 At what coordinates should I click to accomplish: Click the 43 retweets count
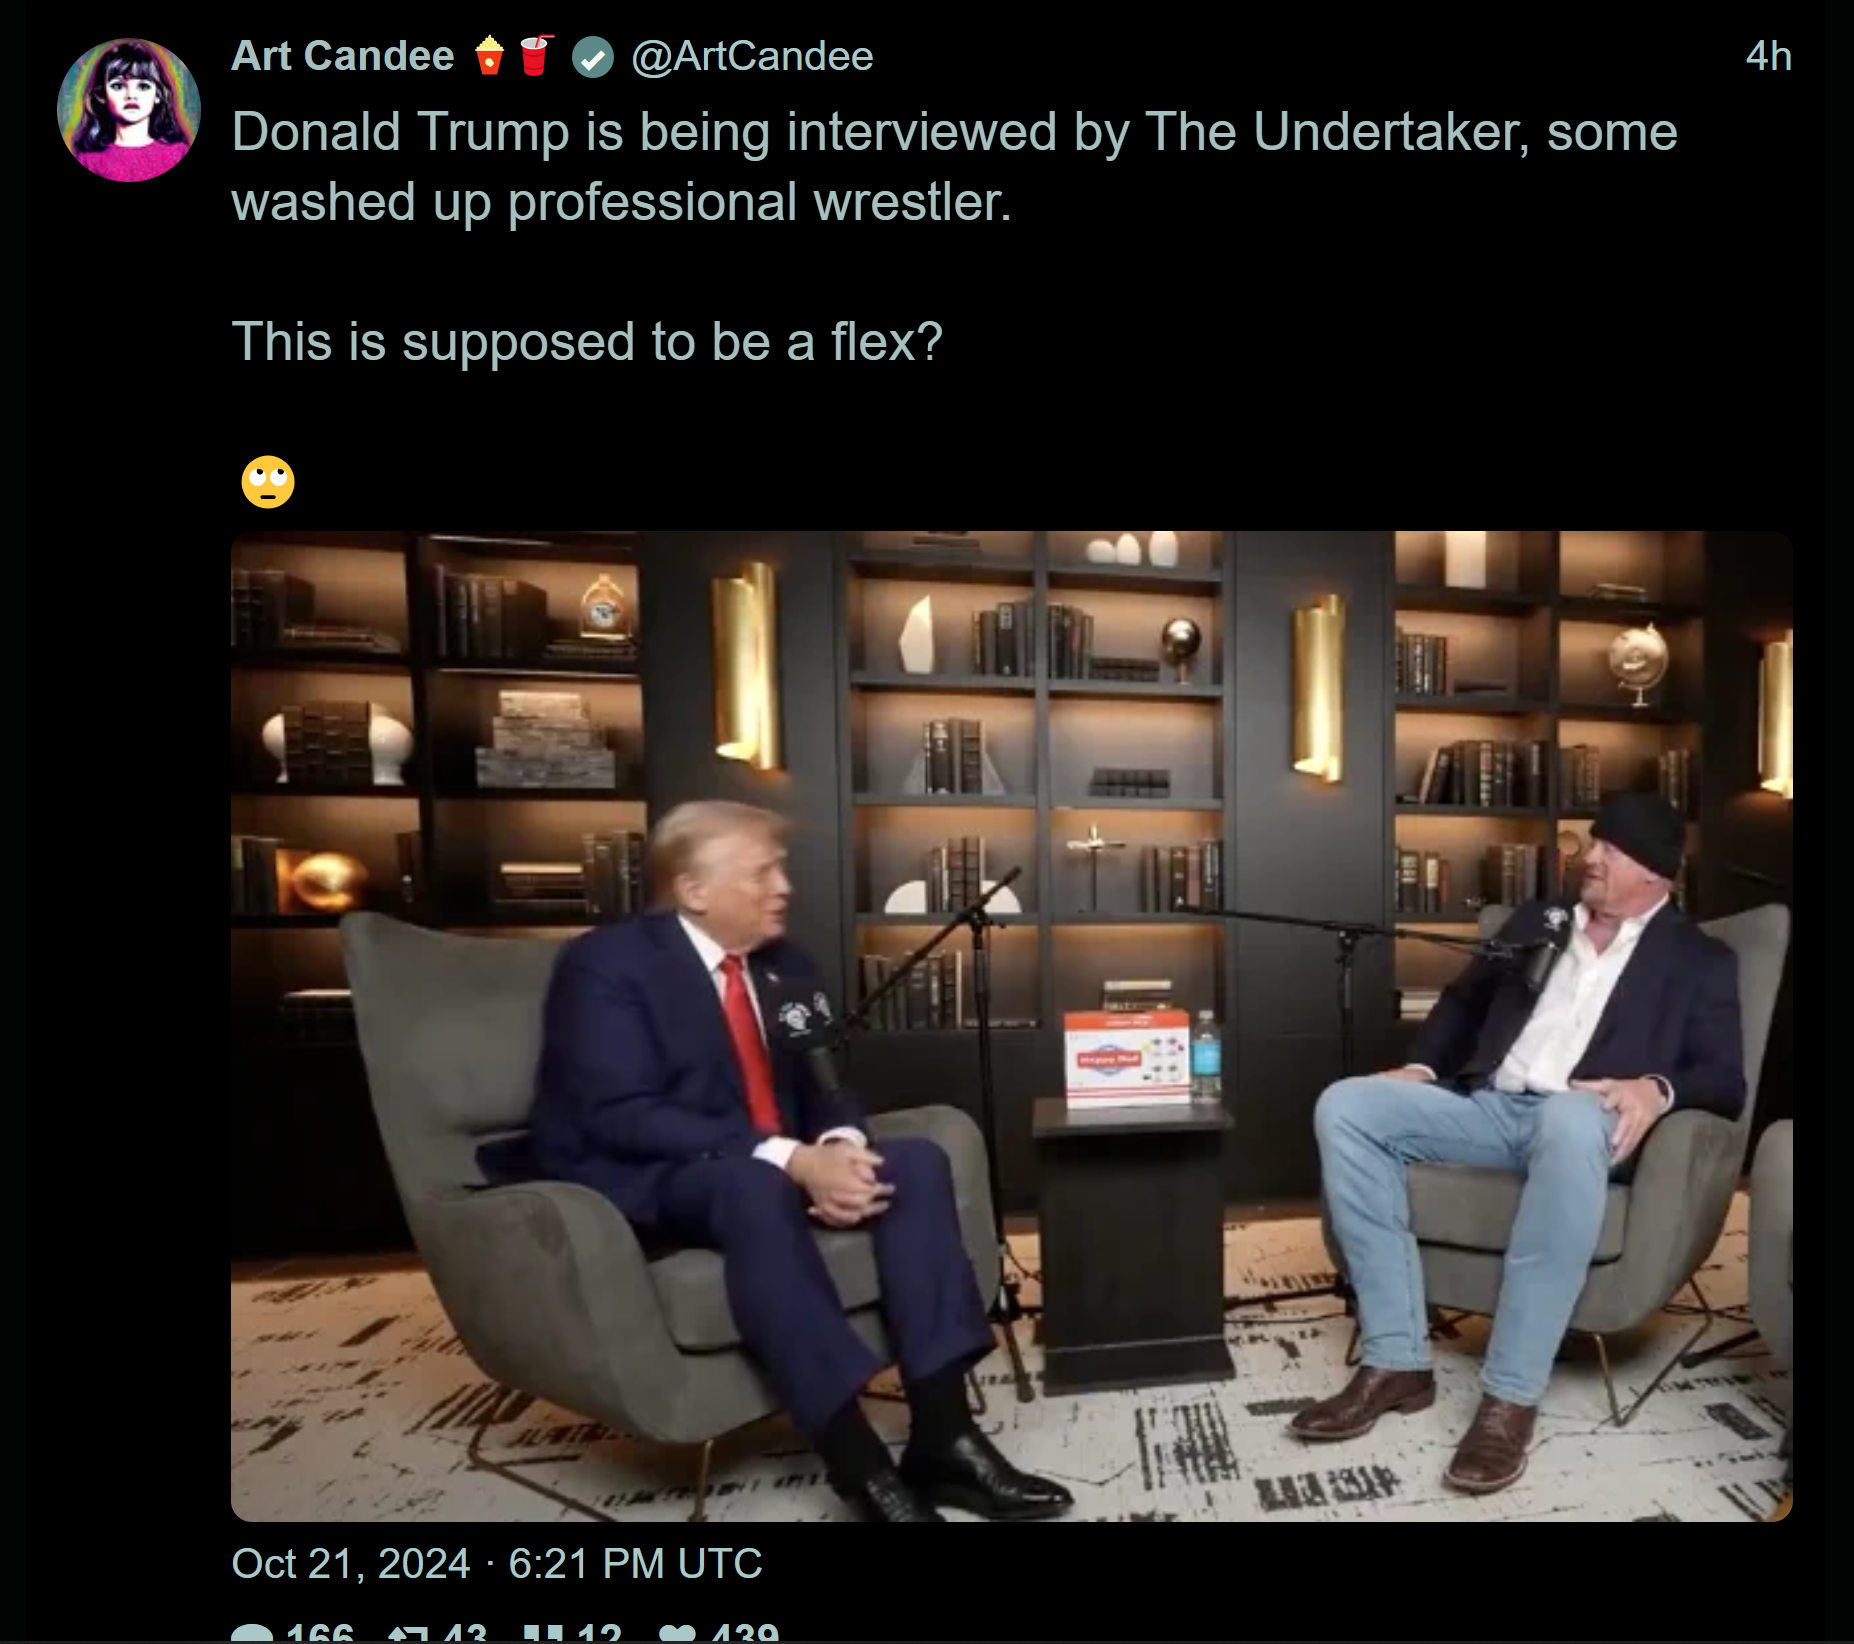(464, 1632)
